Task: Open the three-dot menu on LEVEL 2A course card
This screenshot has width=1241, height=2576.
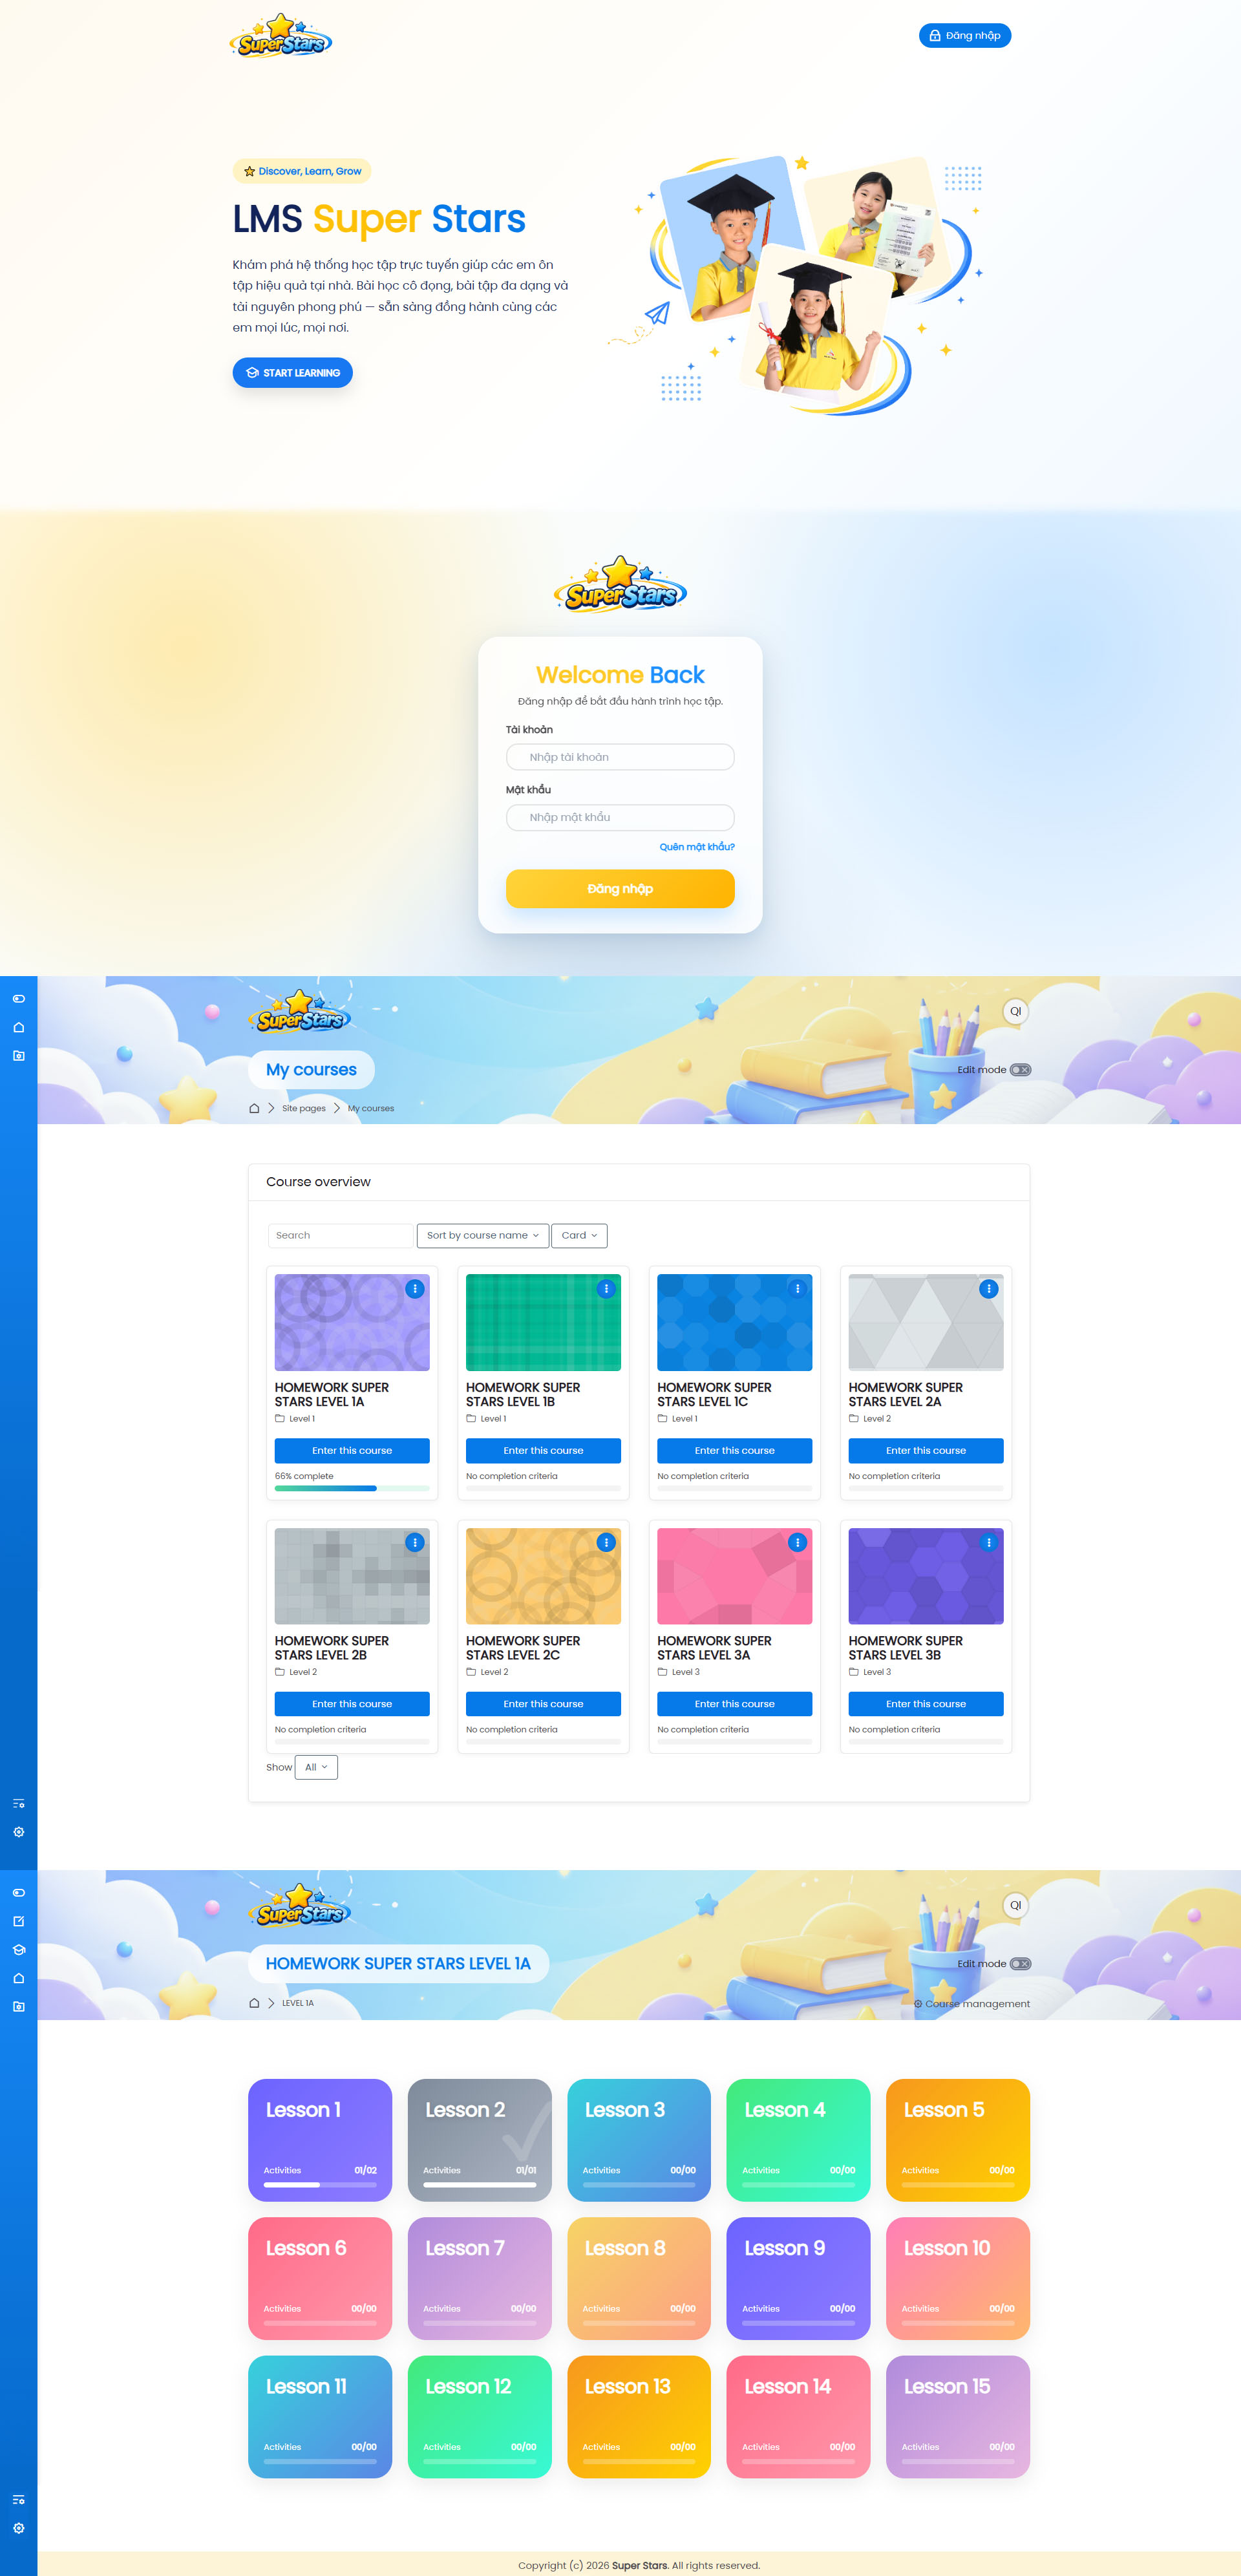Action: click(988, 1289)
